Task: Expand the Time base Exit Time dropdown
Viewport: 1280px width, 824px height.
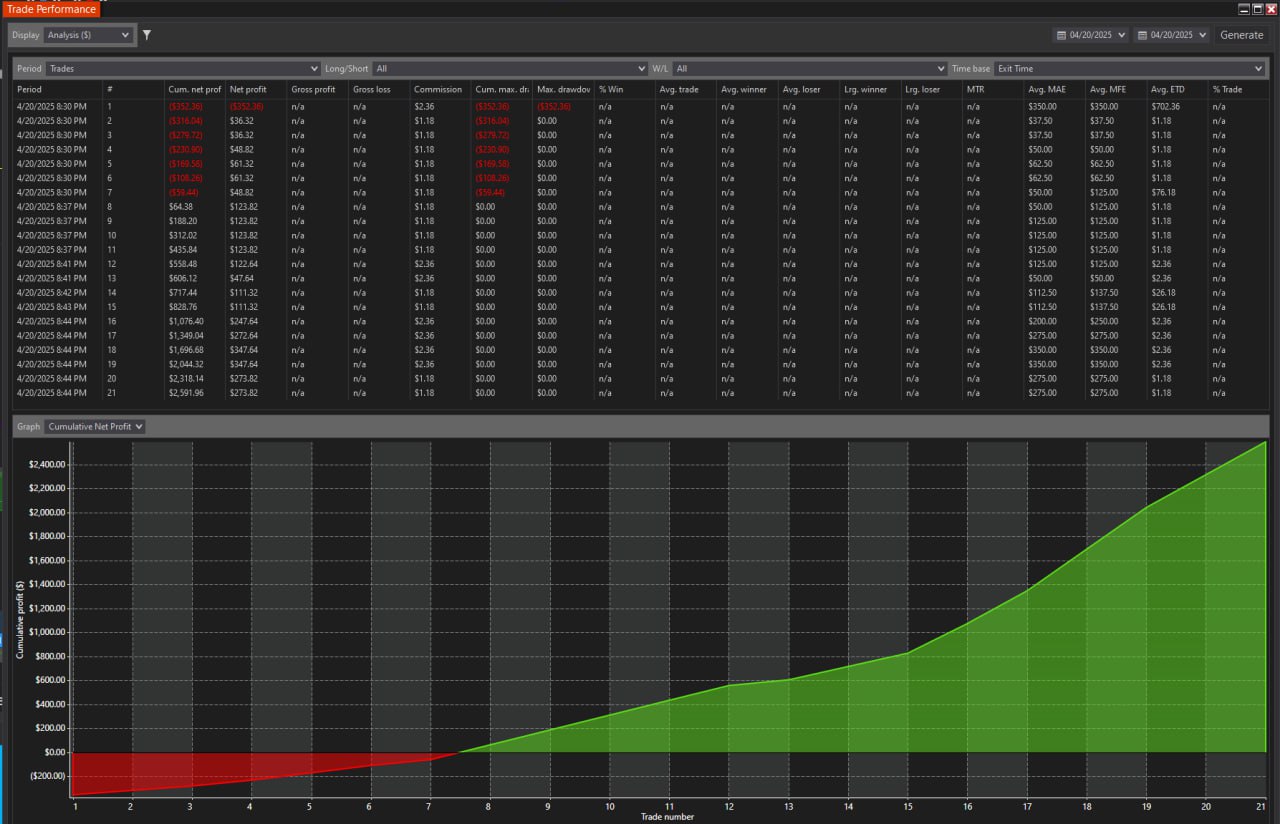Action: click(1130, 69)
